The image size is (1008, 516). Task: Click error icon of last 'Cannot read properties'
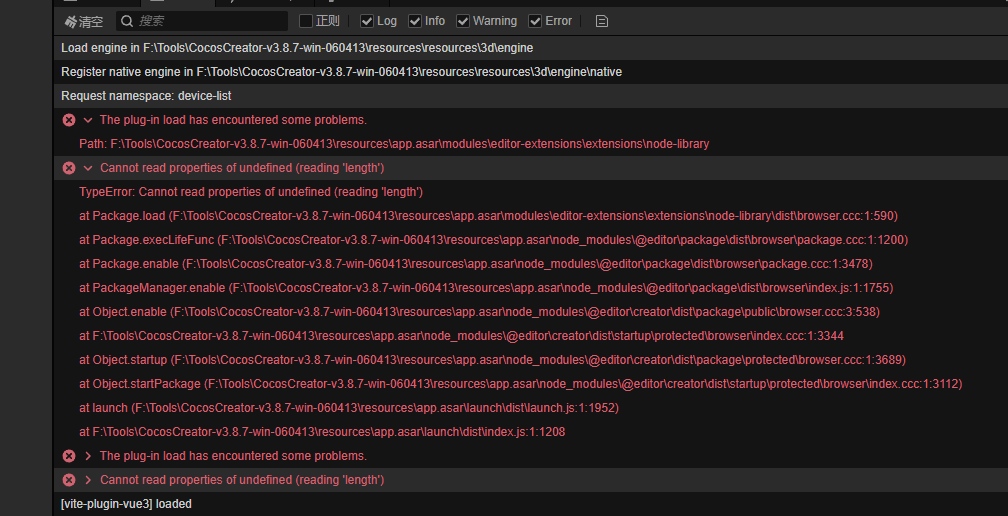pyautogui.click(x=69, y=480)
